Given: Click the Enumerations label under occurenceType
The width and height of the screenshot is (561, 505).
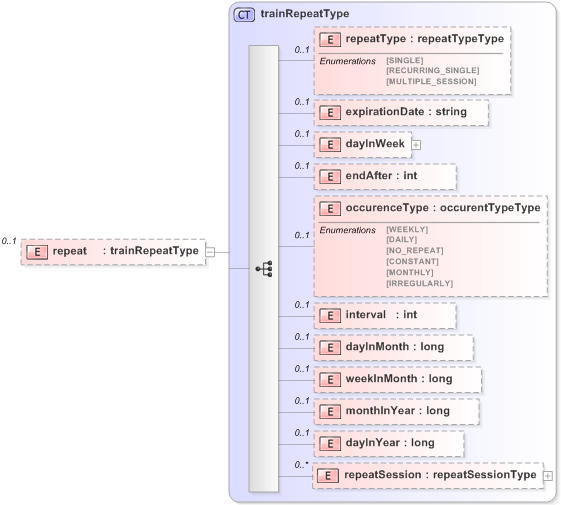Looking at the screenshot, I should [x=347, y=230].
